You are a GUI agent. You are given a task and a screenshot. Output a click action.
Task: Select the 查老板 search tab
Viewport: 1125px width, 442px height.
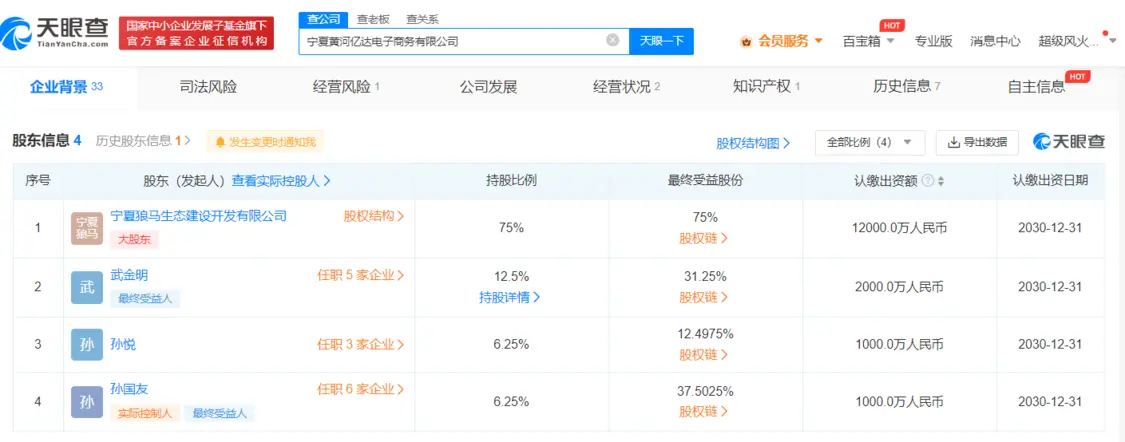(372, 19)
